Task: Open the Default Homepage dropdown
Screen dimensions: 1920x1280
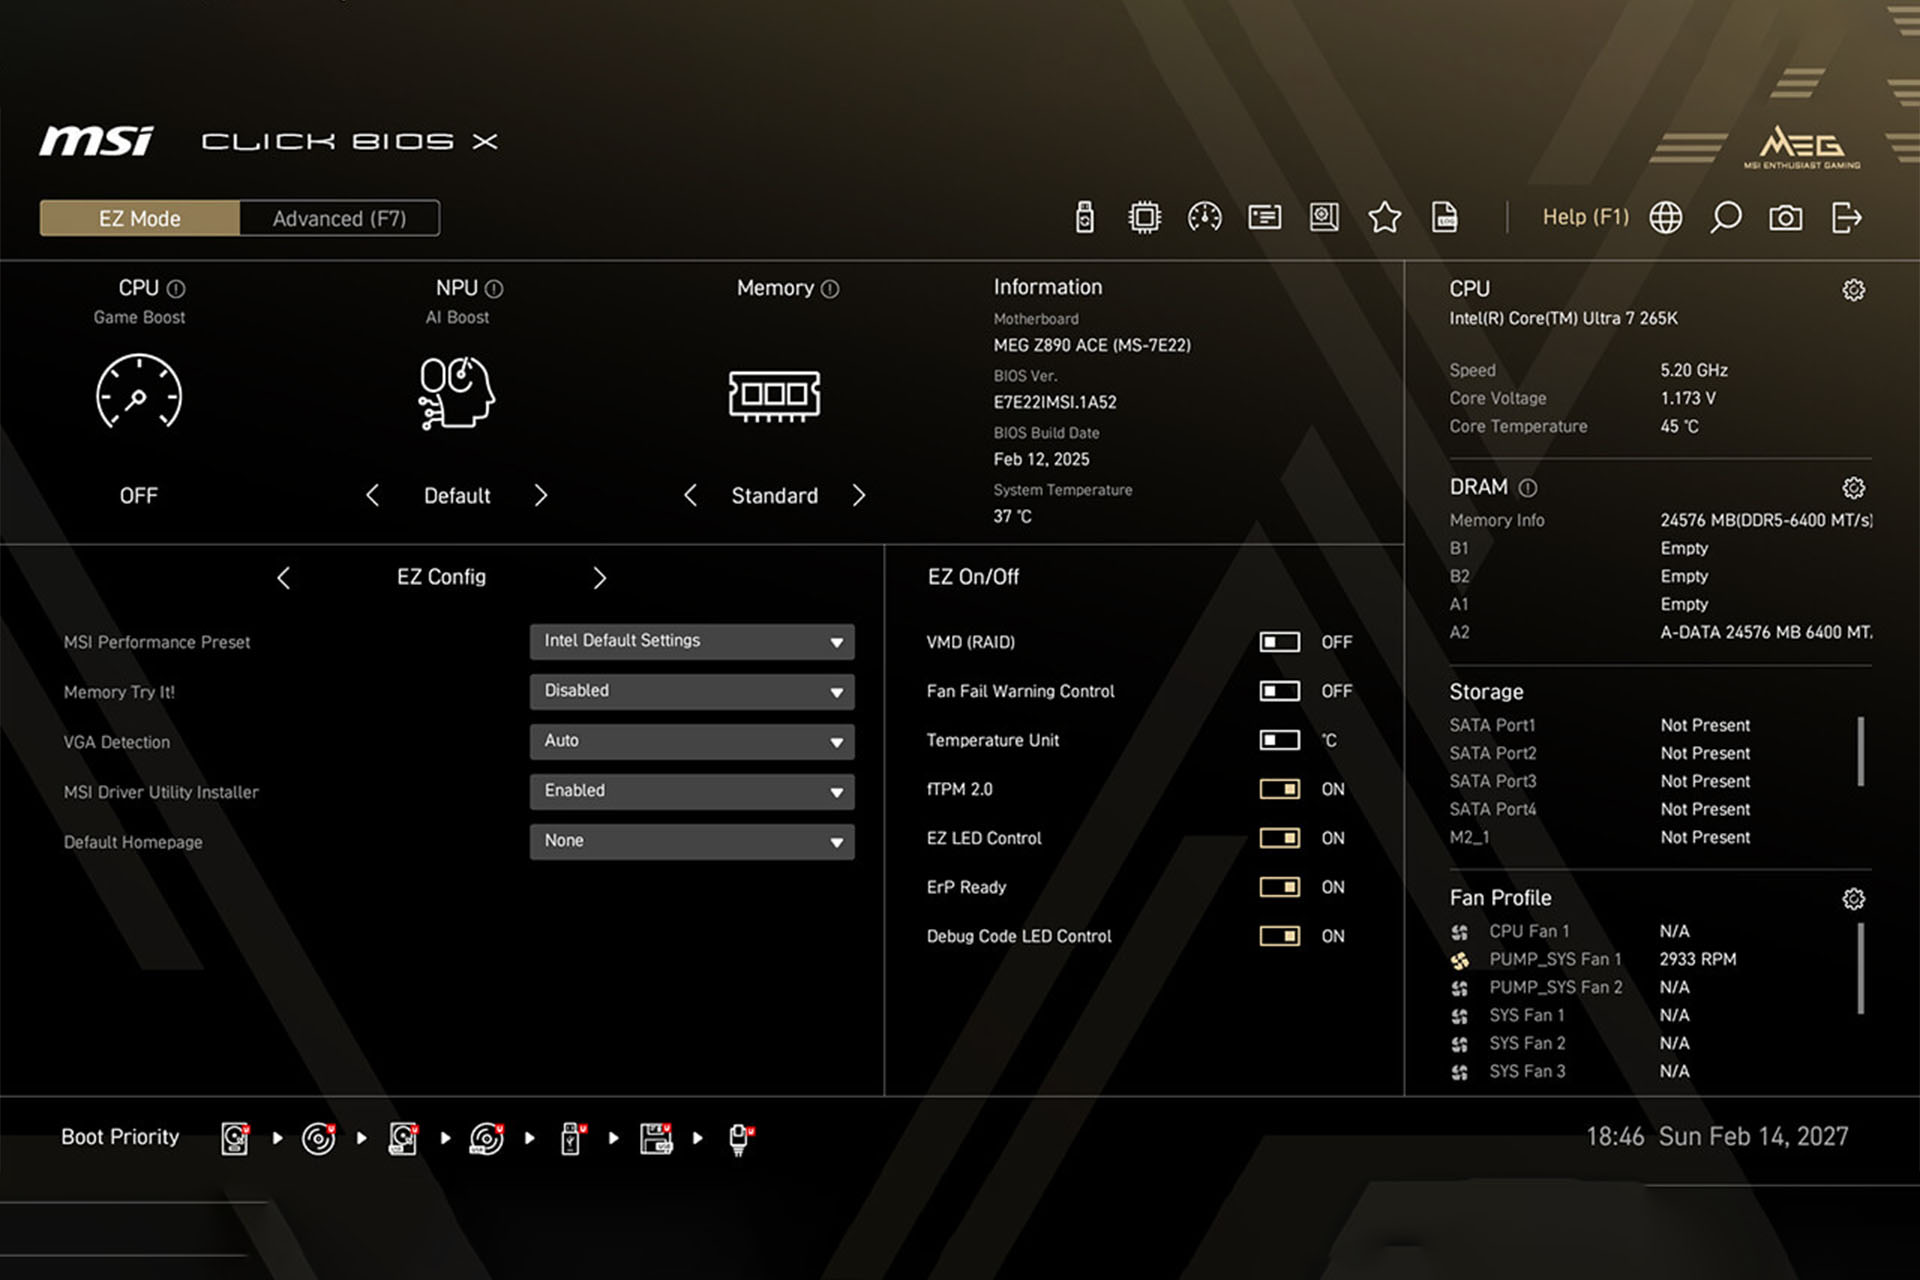Action: tap(691, 841)
